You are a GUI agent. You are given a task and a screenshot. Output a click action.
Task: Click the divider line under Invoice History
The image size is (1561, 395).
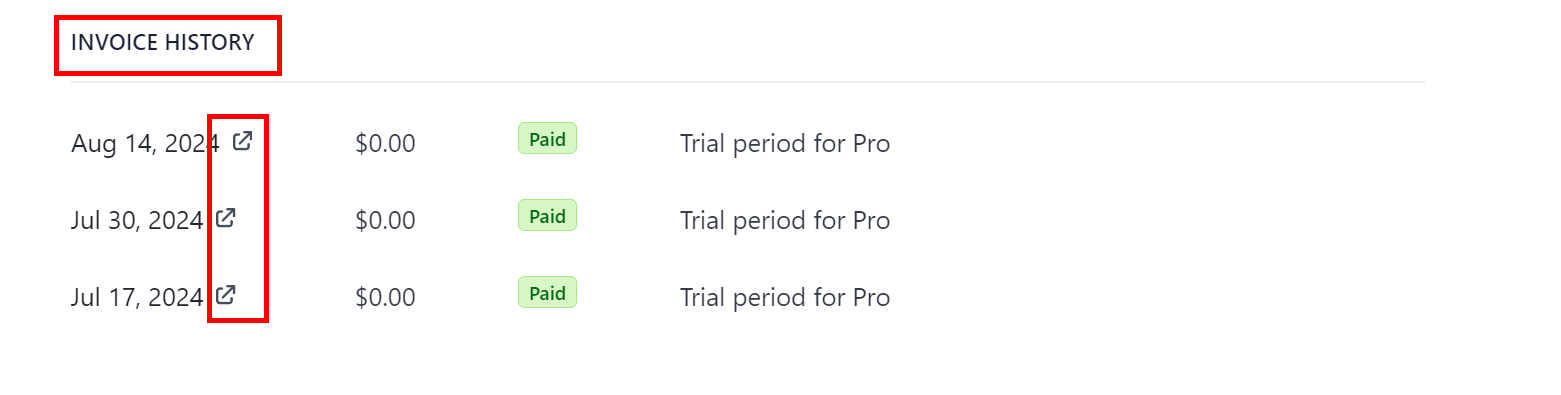pyautogui.click(x=747, y=82)
